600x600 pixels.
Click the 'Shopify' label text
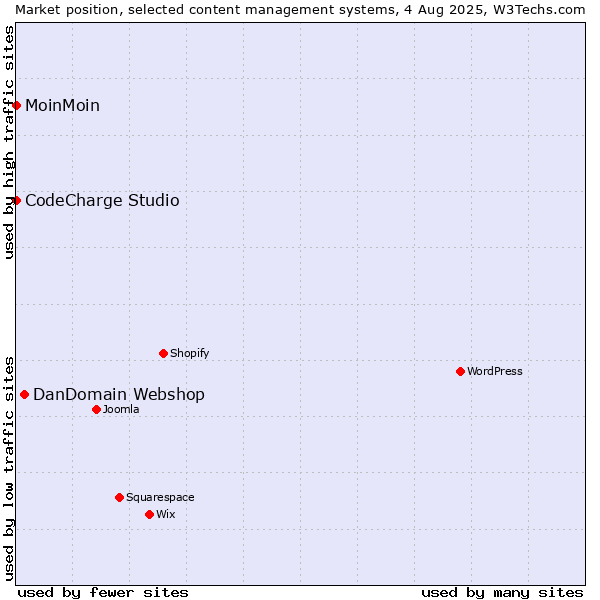pyautogui.click(x=189, y=353)
